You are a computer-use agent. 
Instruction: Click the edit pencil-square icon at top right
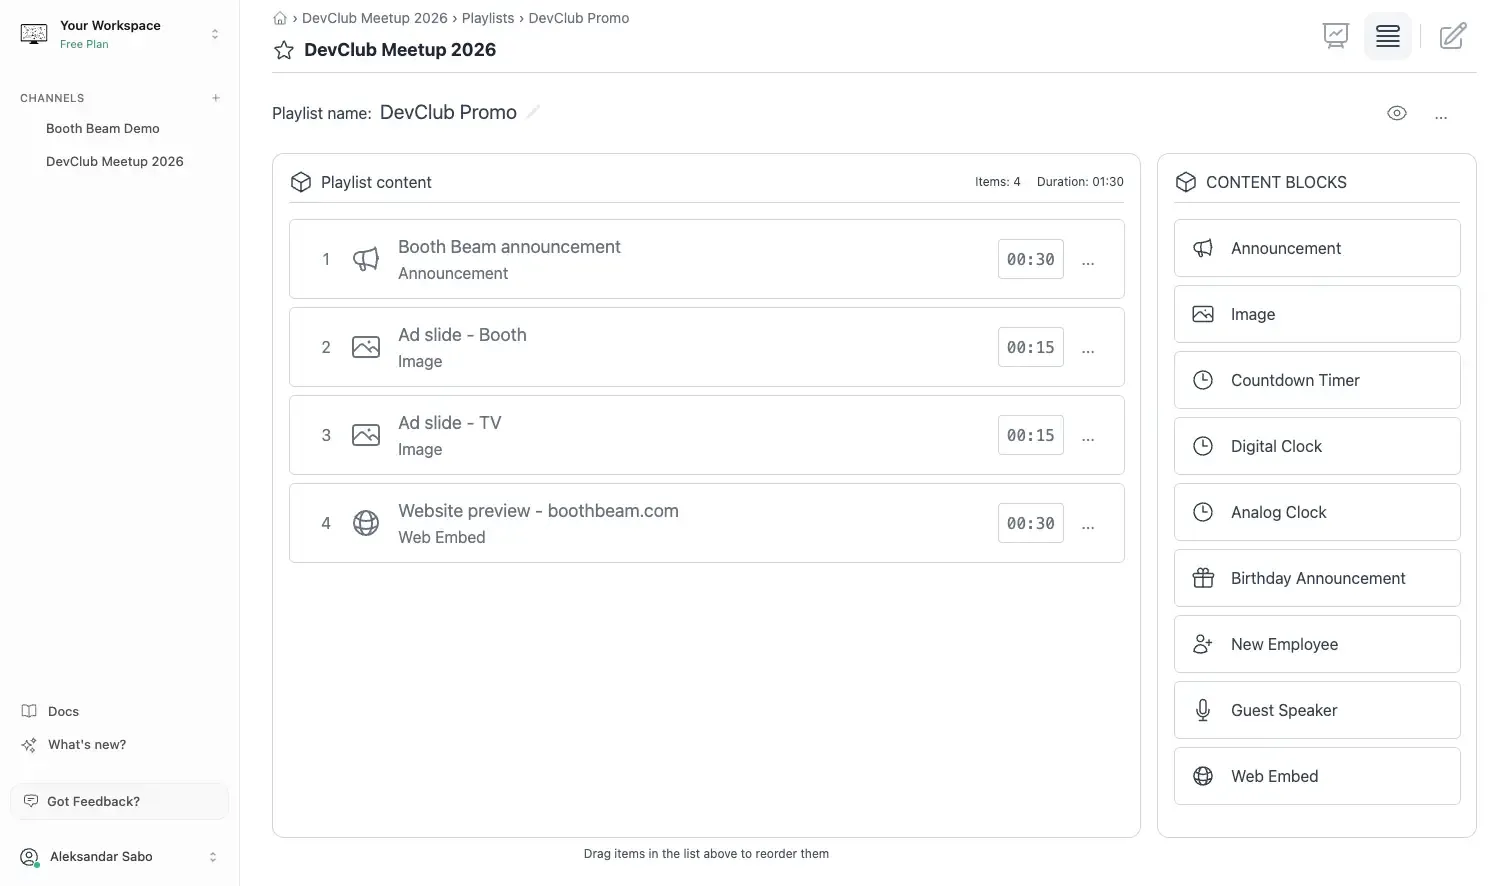click(x=1453, y=36)
